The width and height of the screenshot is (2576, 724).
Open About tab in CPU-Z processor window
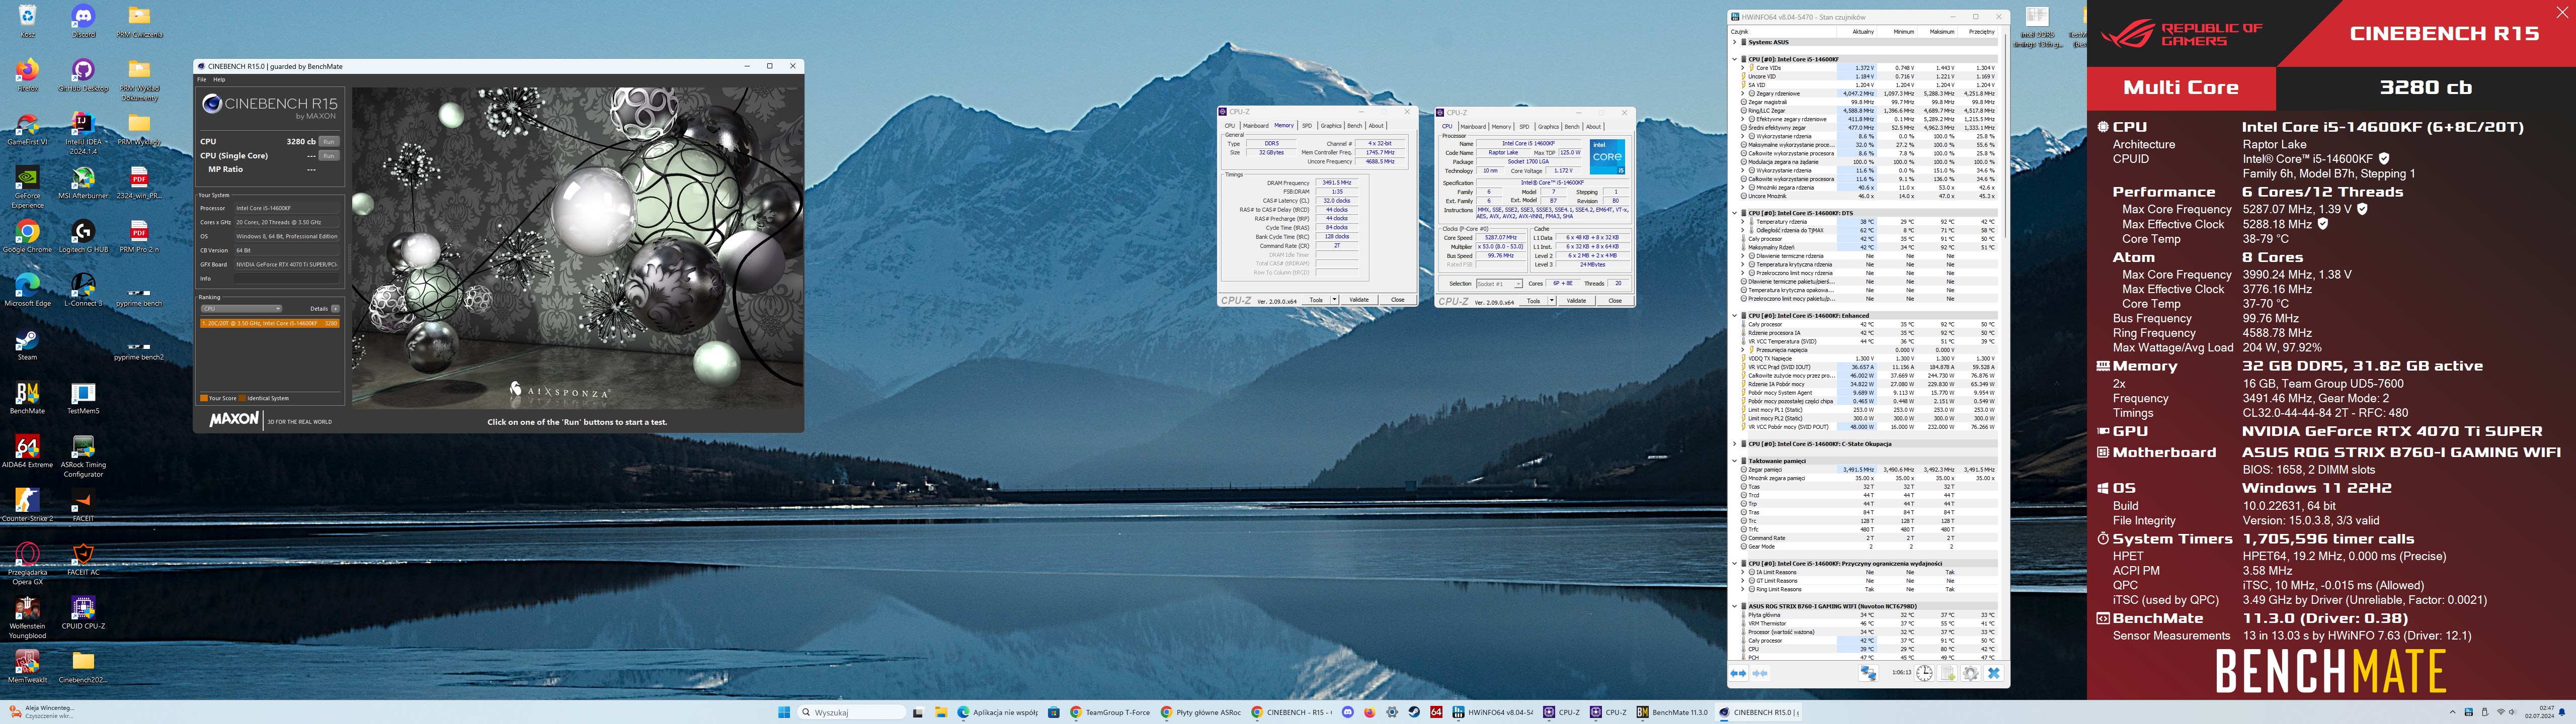tap(1593, 127)
